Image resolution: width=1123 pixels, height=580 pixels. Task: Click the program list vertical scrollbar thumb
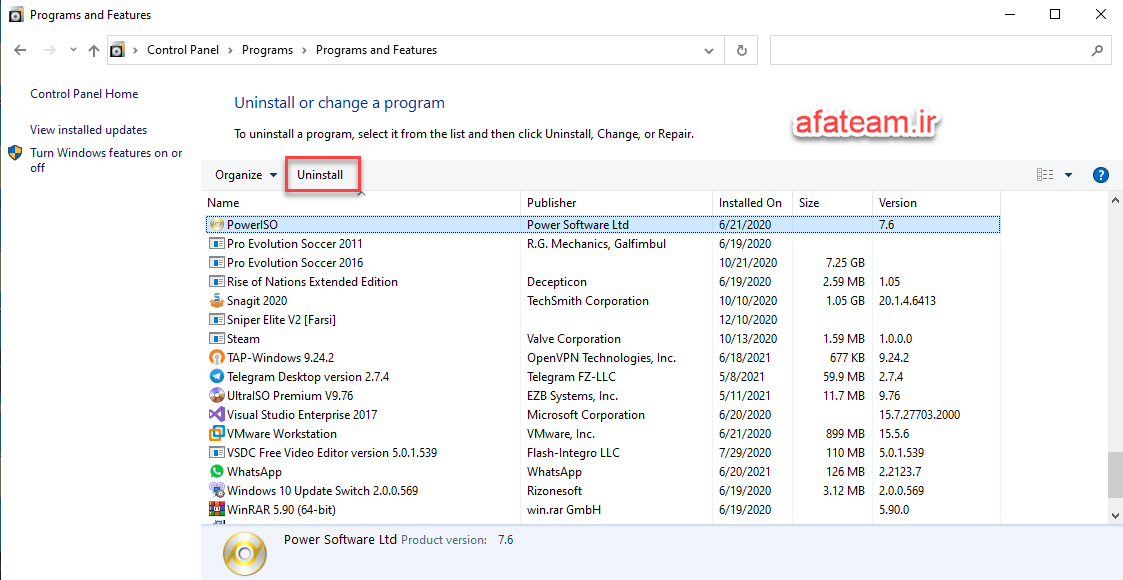click(x=1115, y=474)
